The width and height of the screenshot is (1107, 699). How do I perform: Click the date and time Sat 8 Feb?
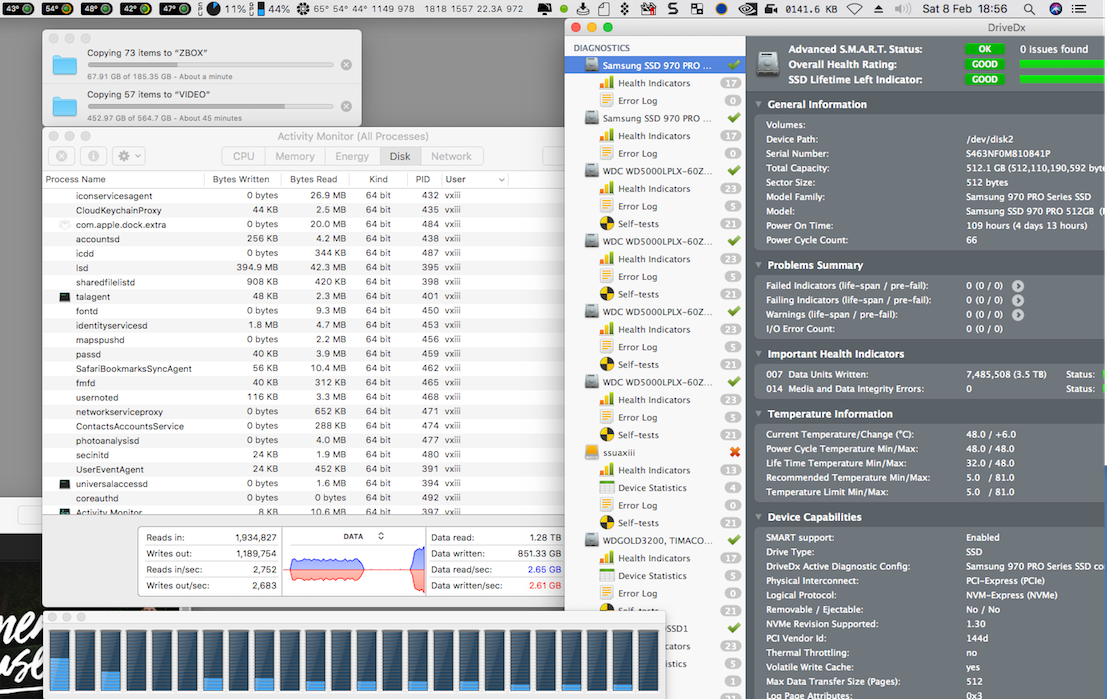[965, 9]
